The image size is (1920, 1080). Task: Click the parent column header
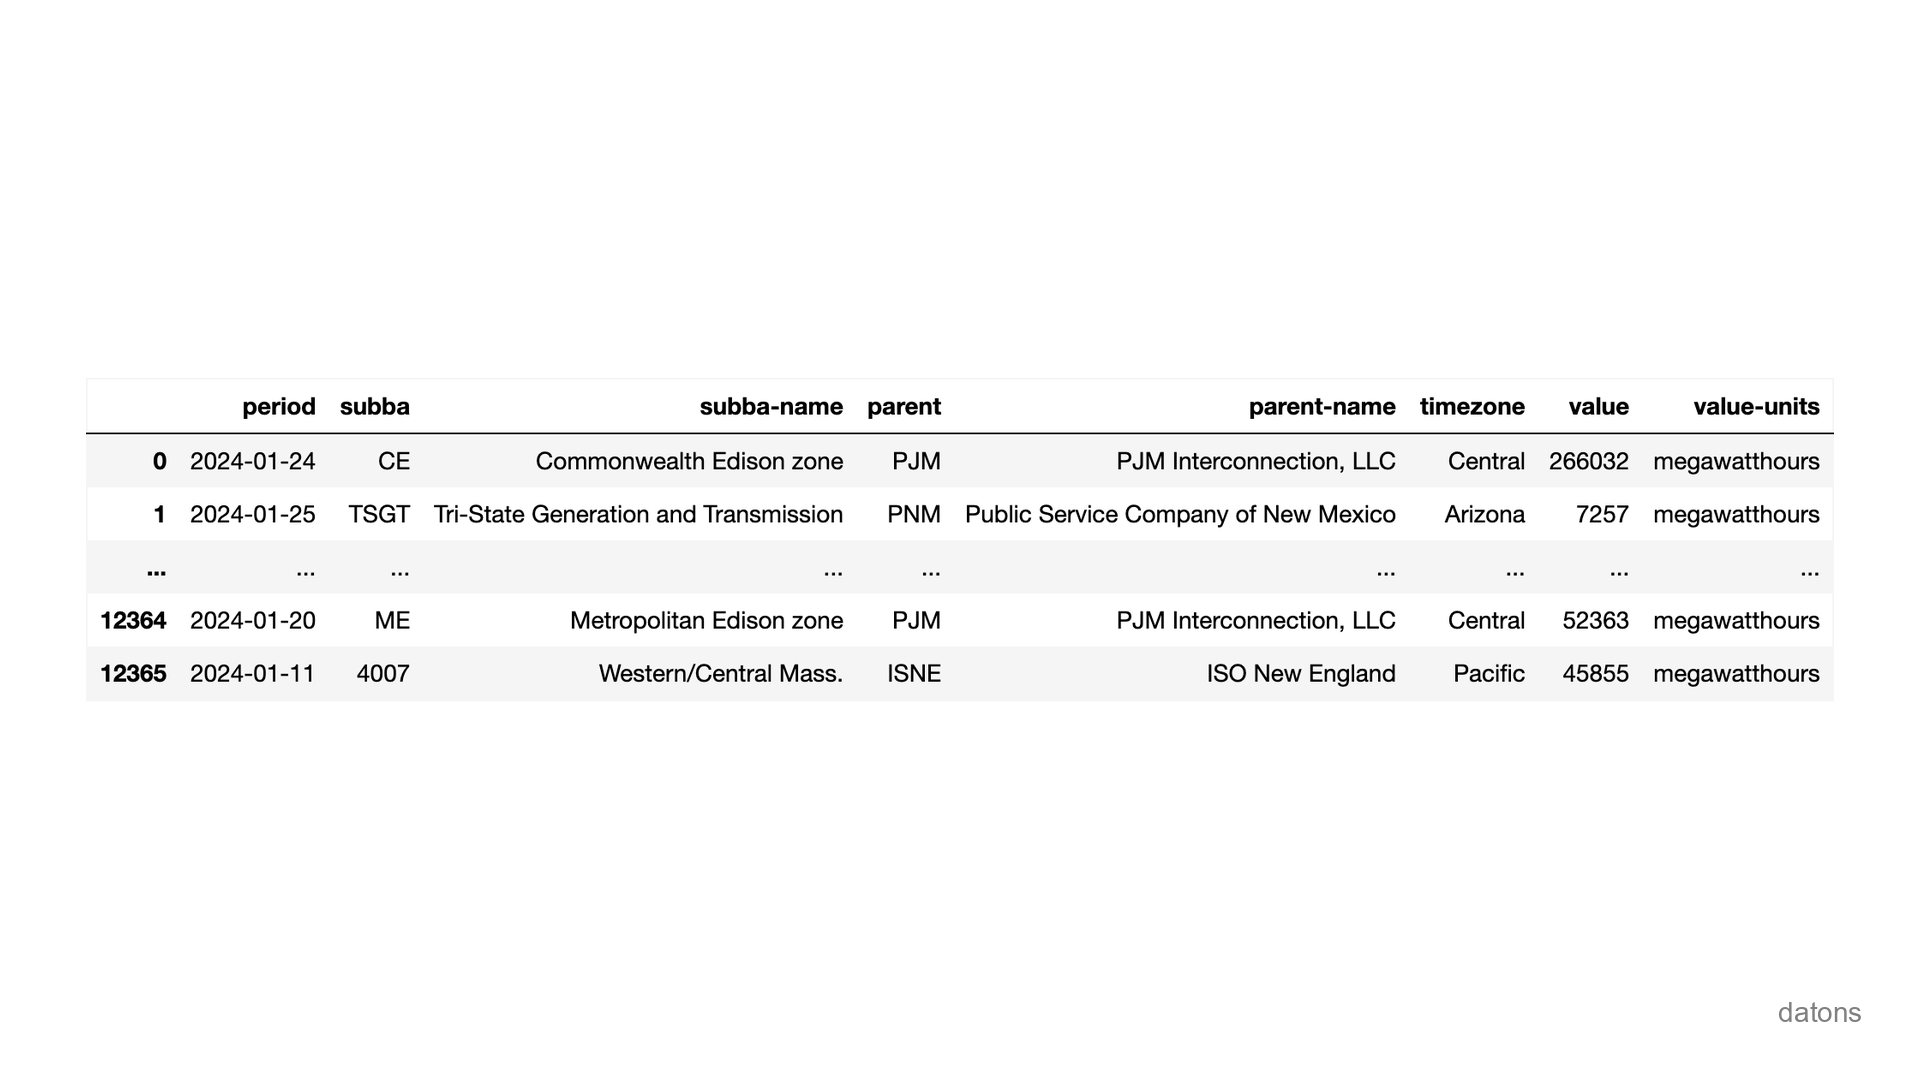[903, 407]
